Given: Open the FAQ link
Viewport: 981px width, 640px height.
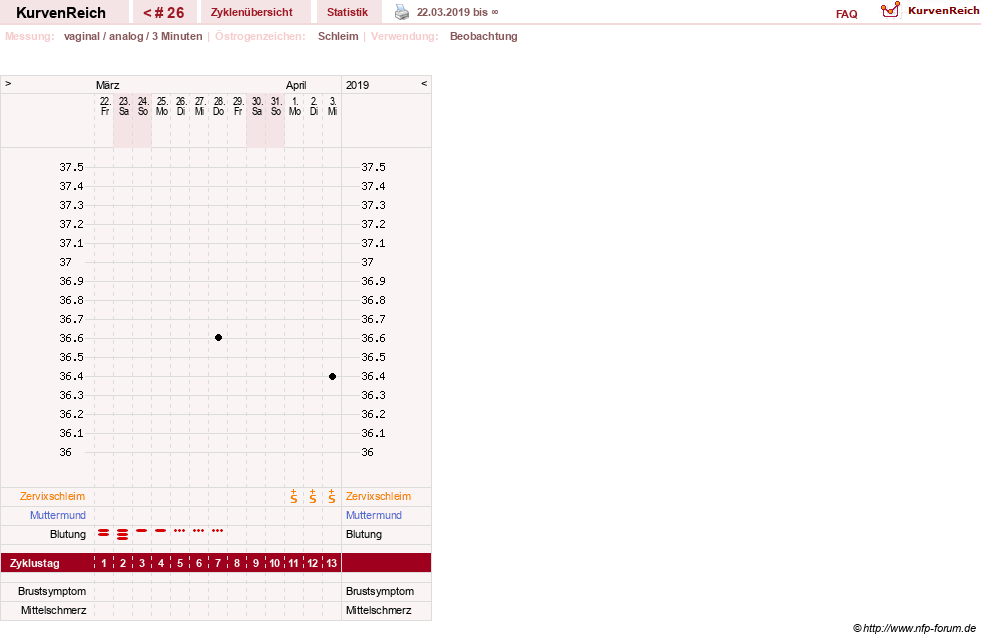Looking at the screenshot, I should coord(846,14).
